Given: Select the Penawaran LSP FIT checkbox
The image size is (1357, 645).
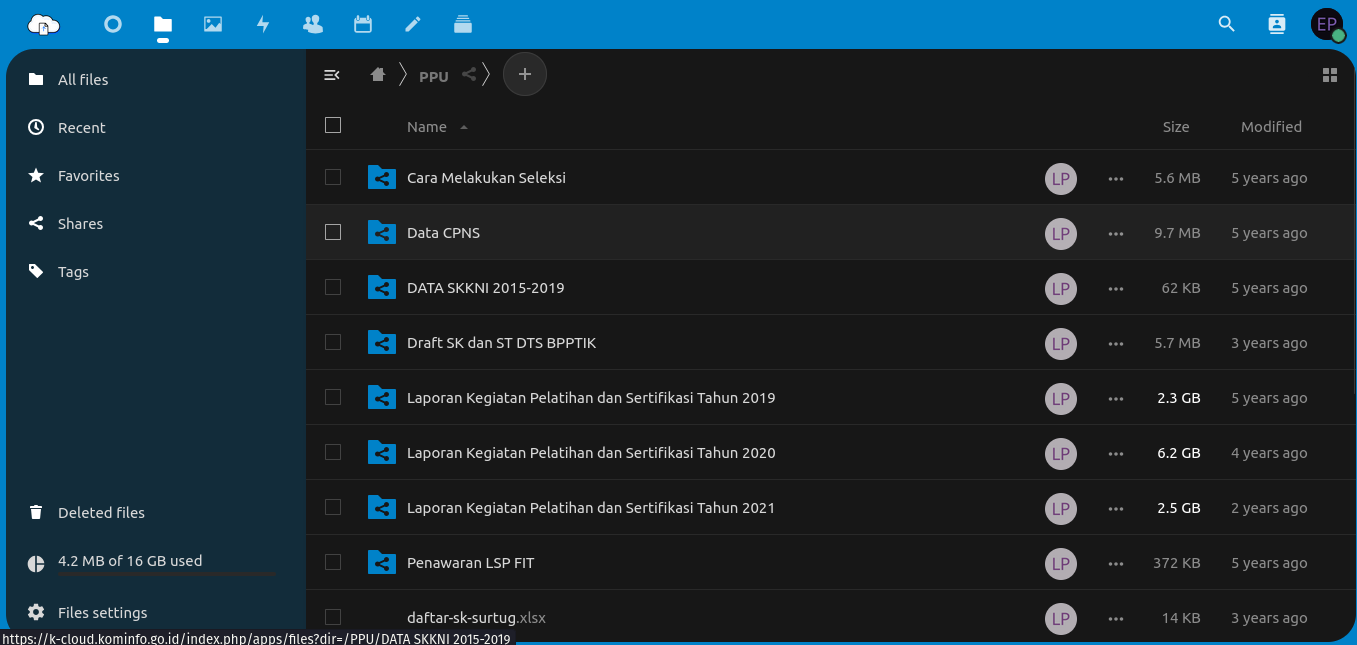Looking at the screenshot, I should tap(333, 562).
